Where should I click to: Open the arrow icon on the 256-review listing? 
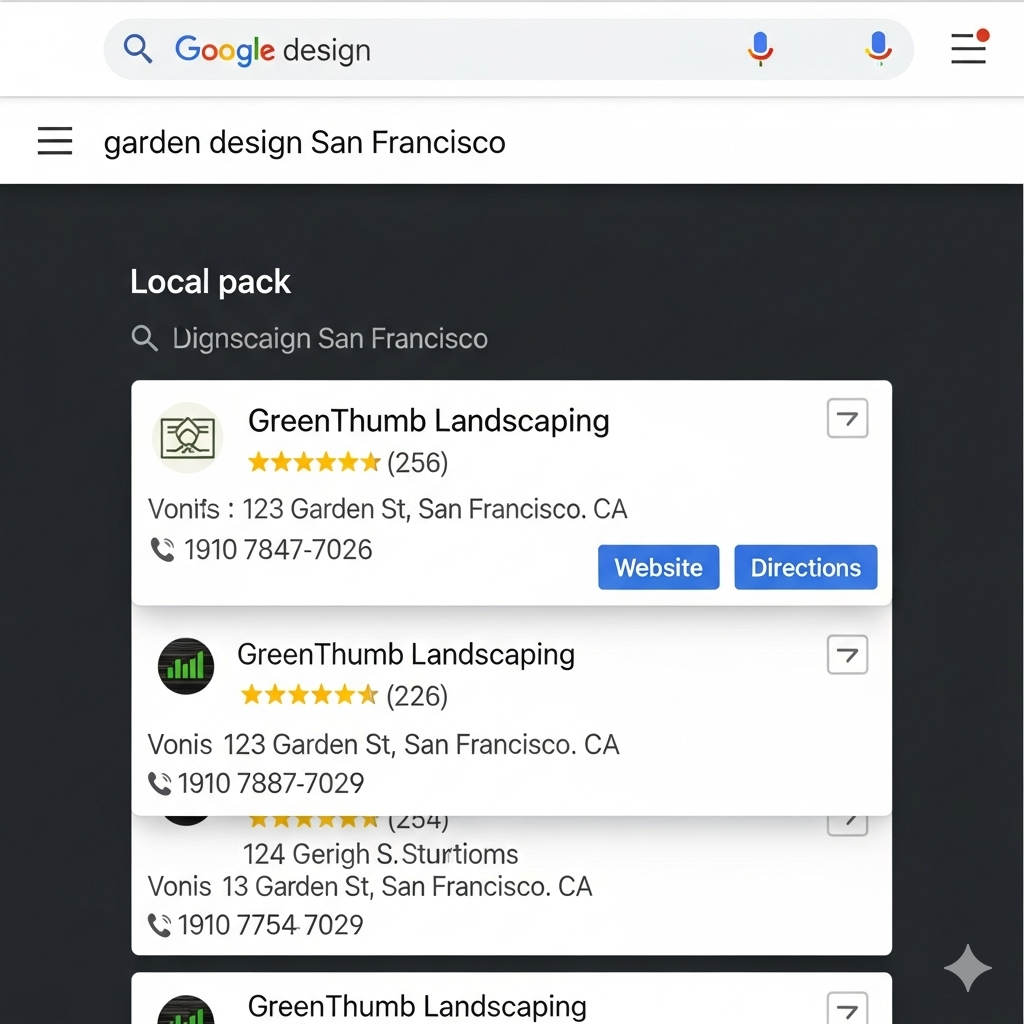click(847, 418)
